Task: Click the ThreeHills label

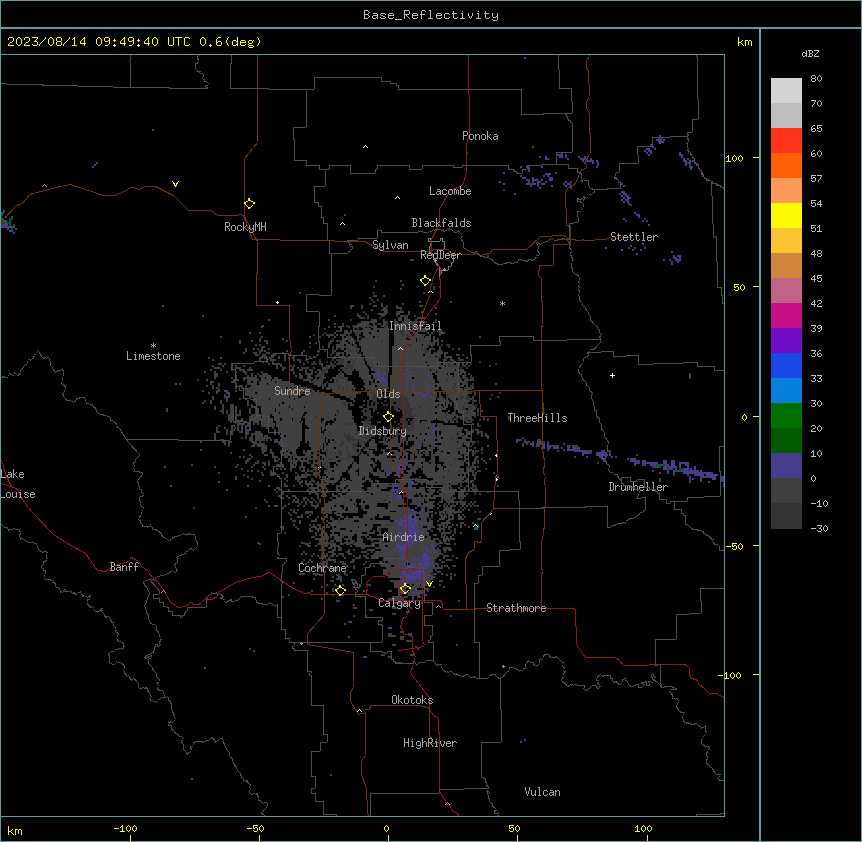Action: click(537, 418)
